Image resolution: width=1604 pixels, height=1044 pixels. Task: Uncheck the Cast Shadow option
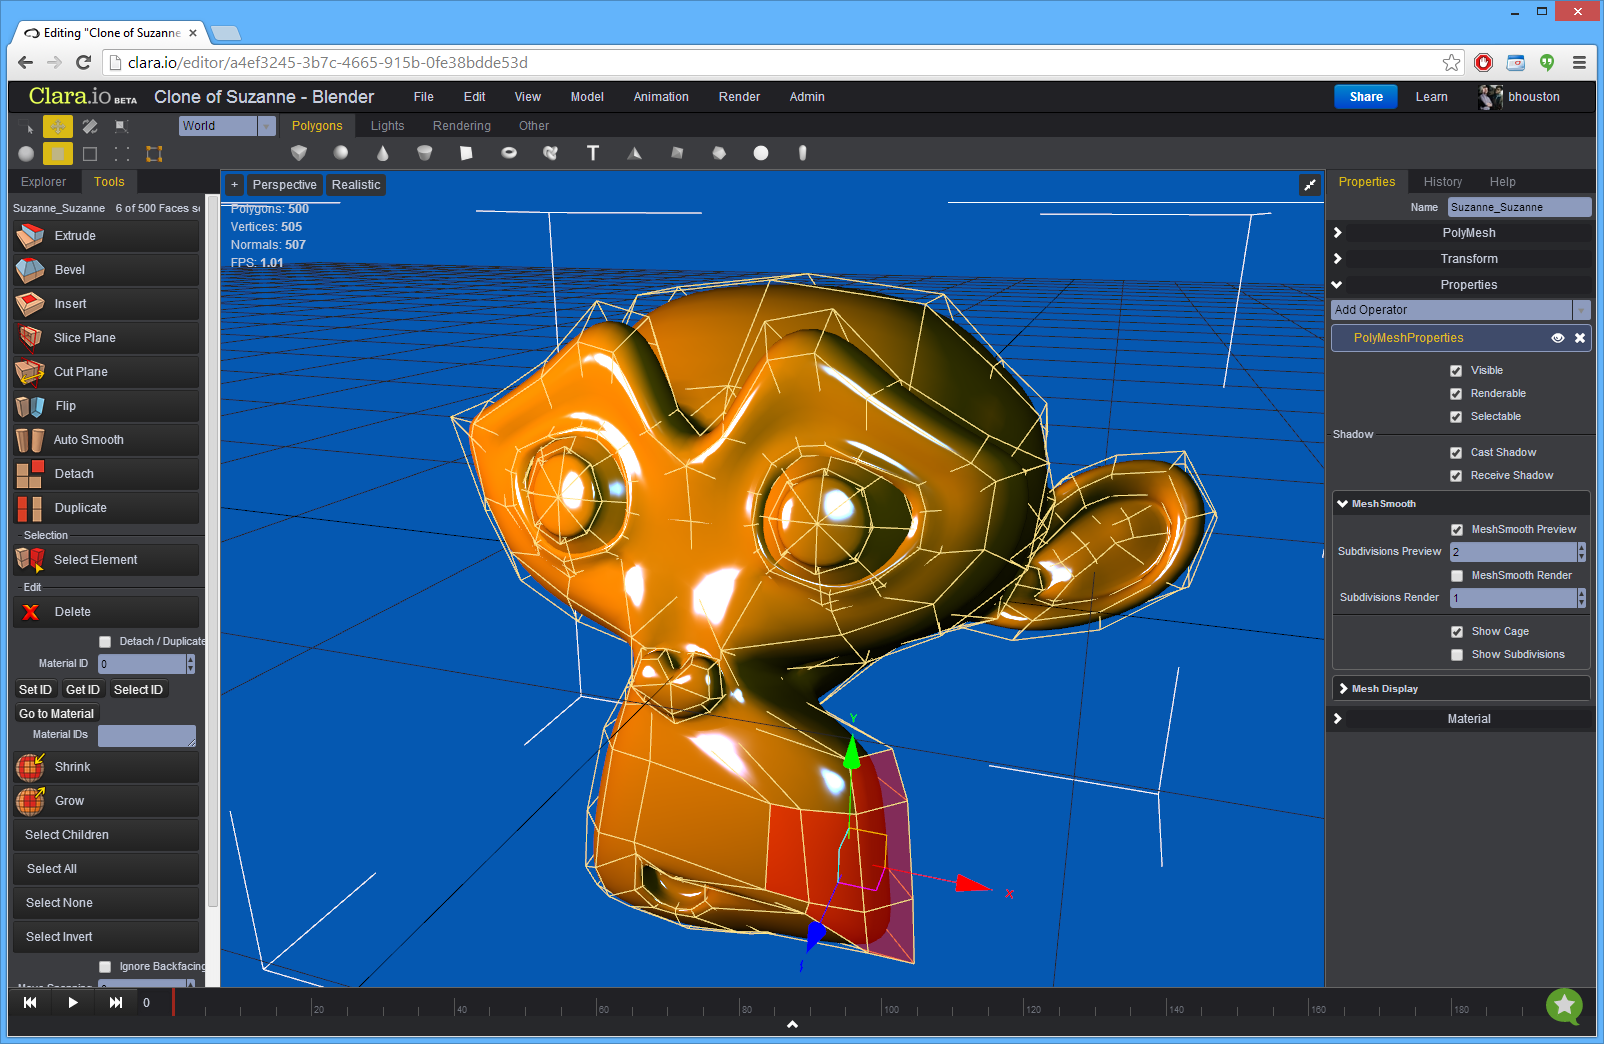(x=1457, y=452)
